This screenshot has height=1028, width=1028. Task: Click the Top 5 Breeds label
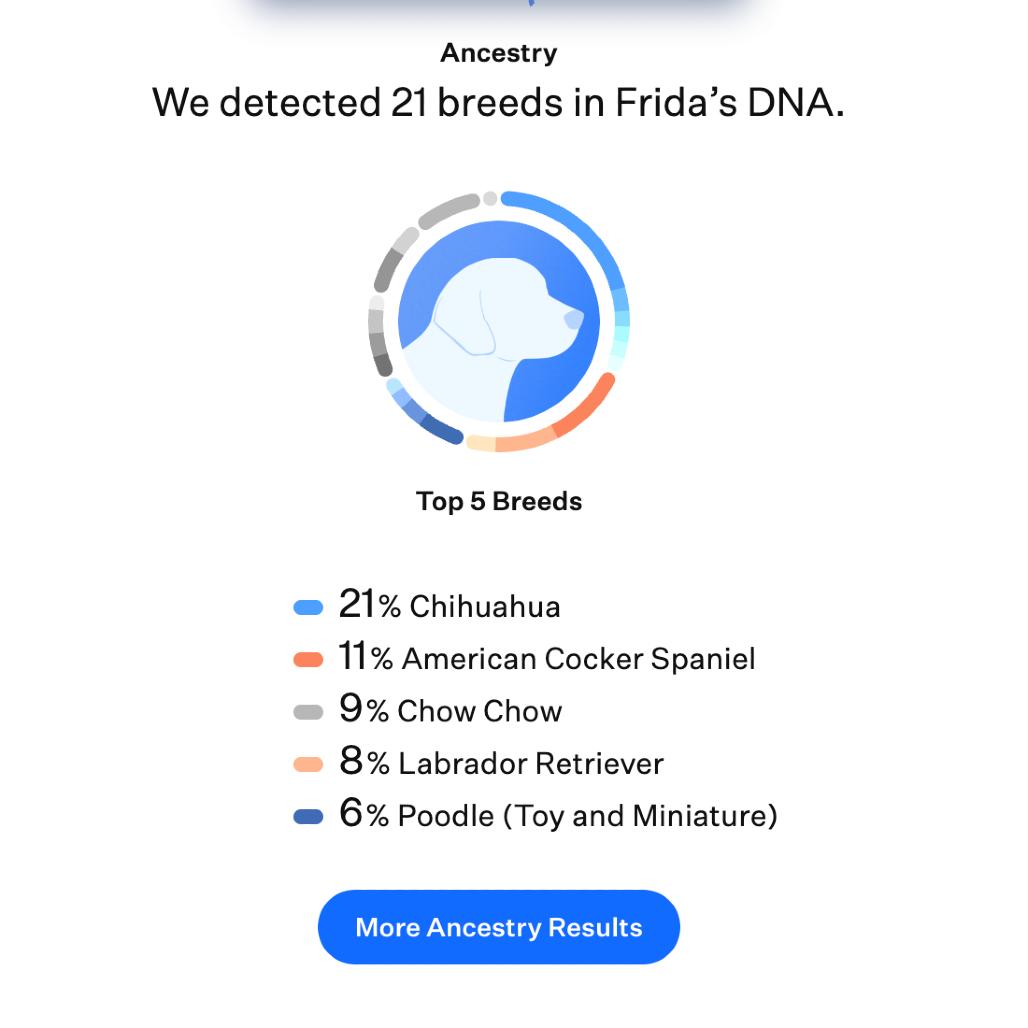pos(499,501)
